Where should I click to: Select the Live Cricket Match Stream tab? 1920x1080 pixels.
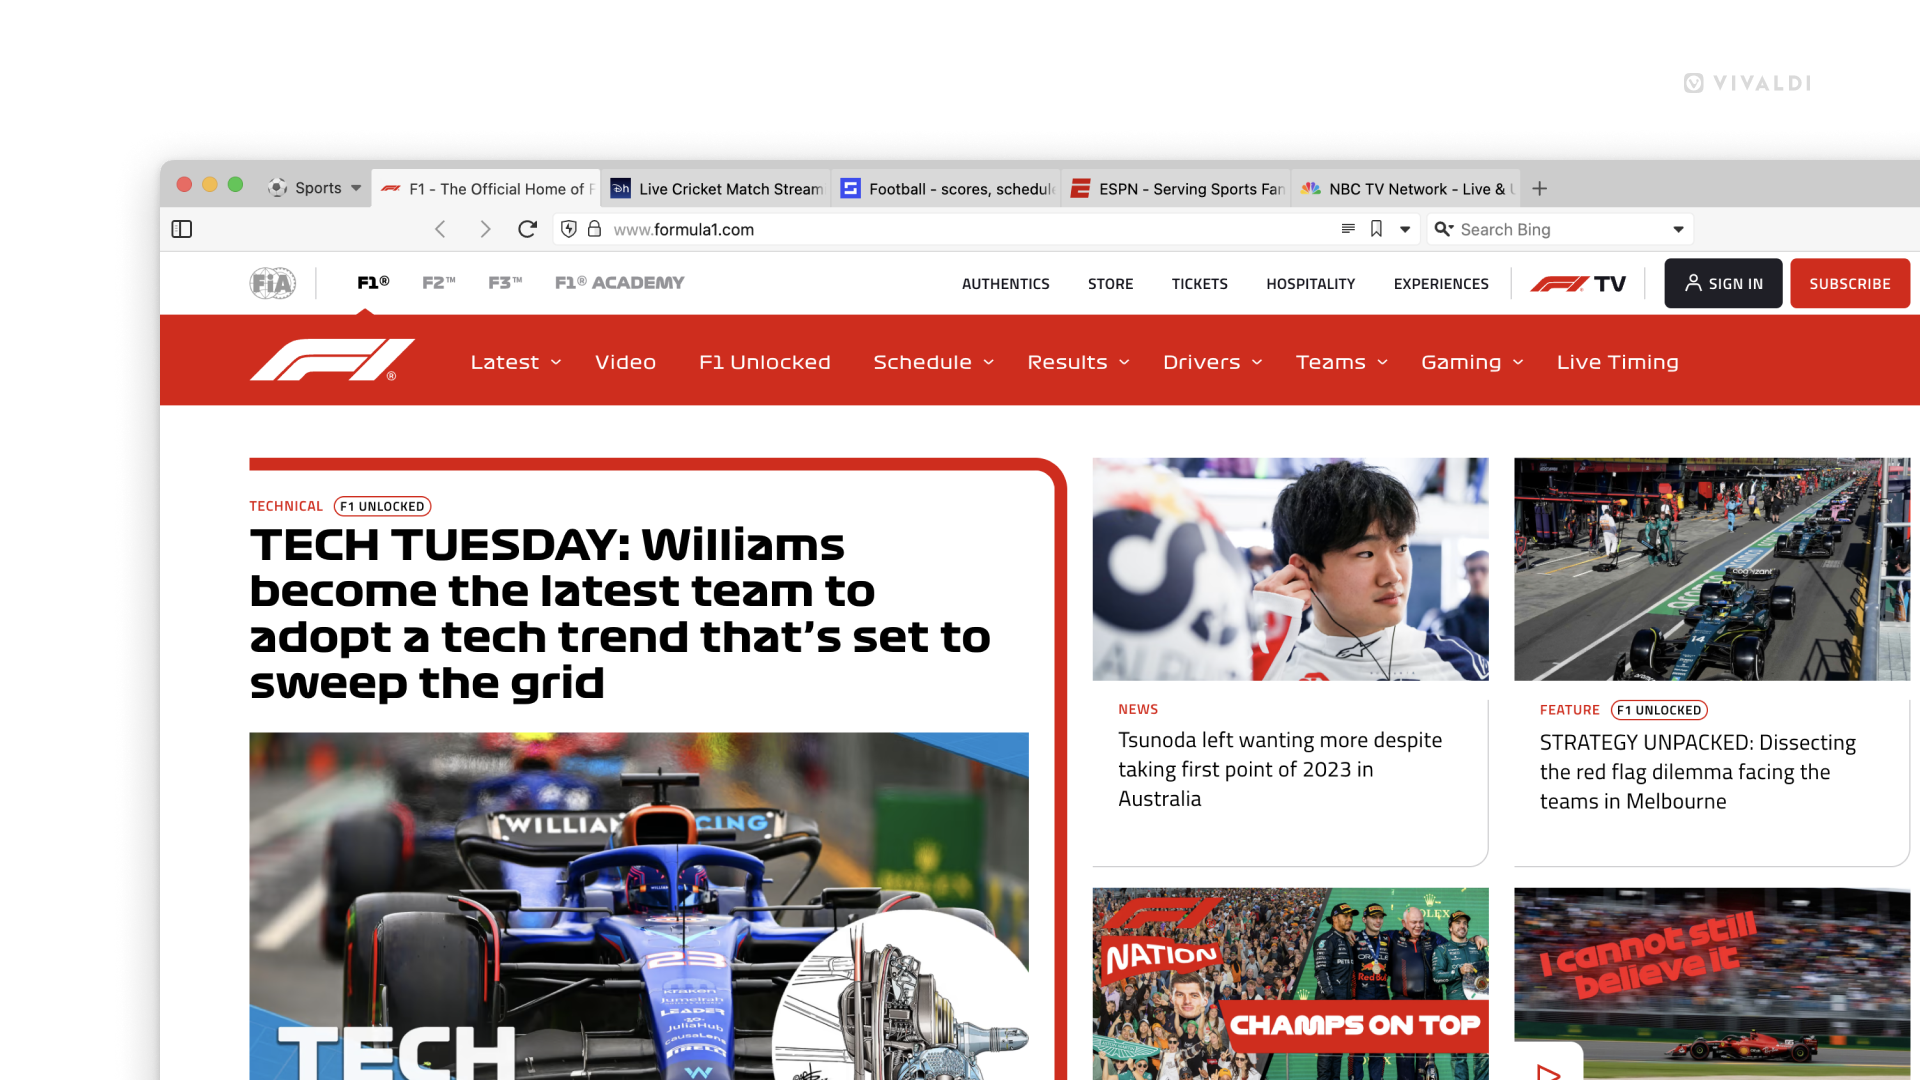[x=716, y=188]
